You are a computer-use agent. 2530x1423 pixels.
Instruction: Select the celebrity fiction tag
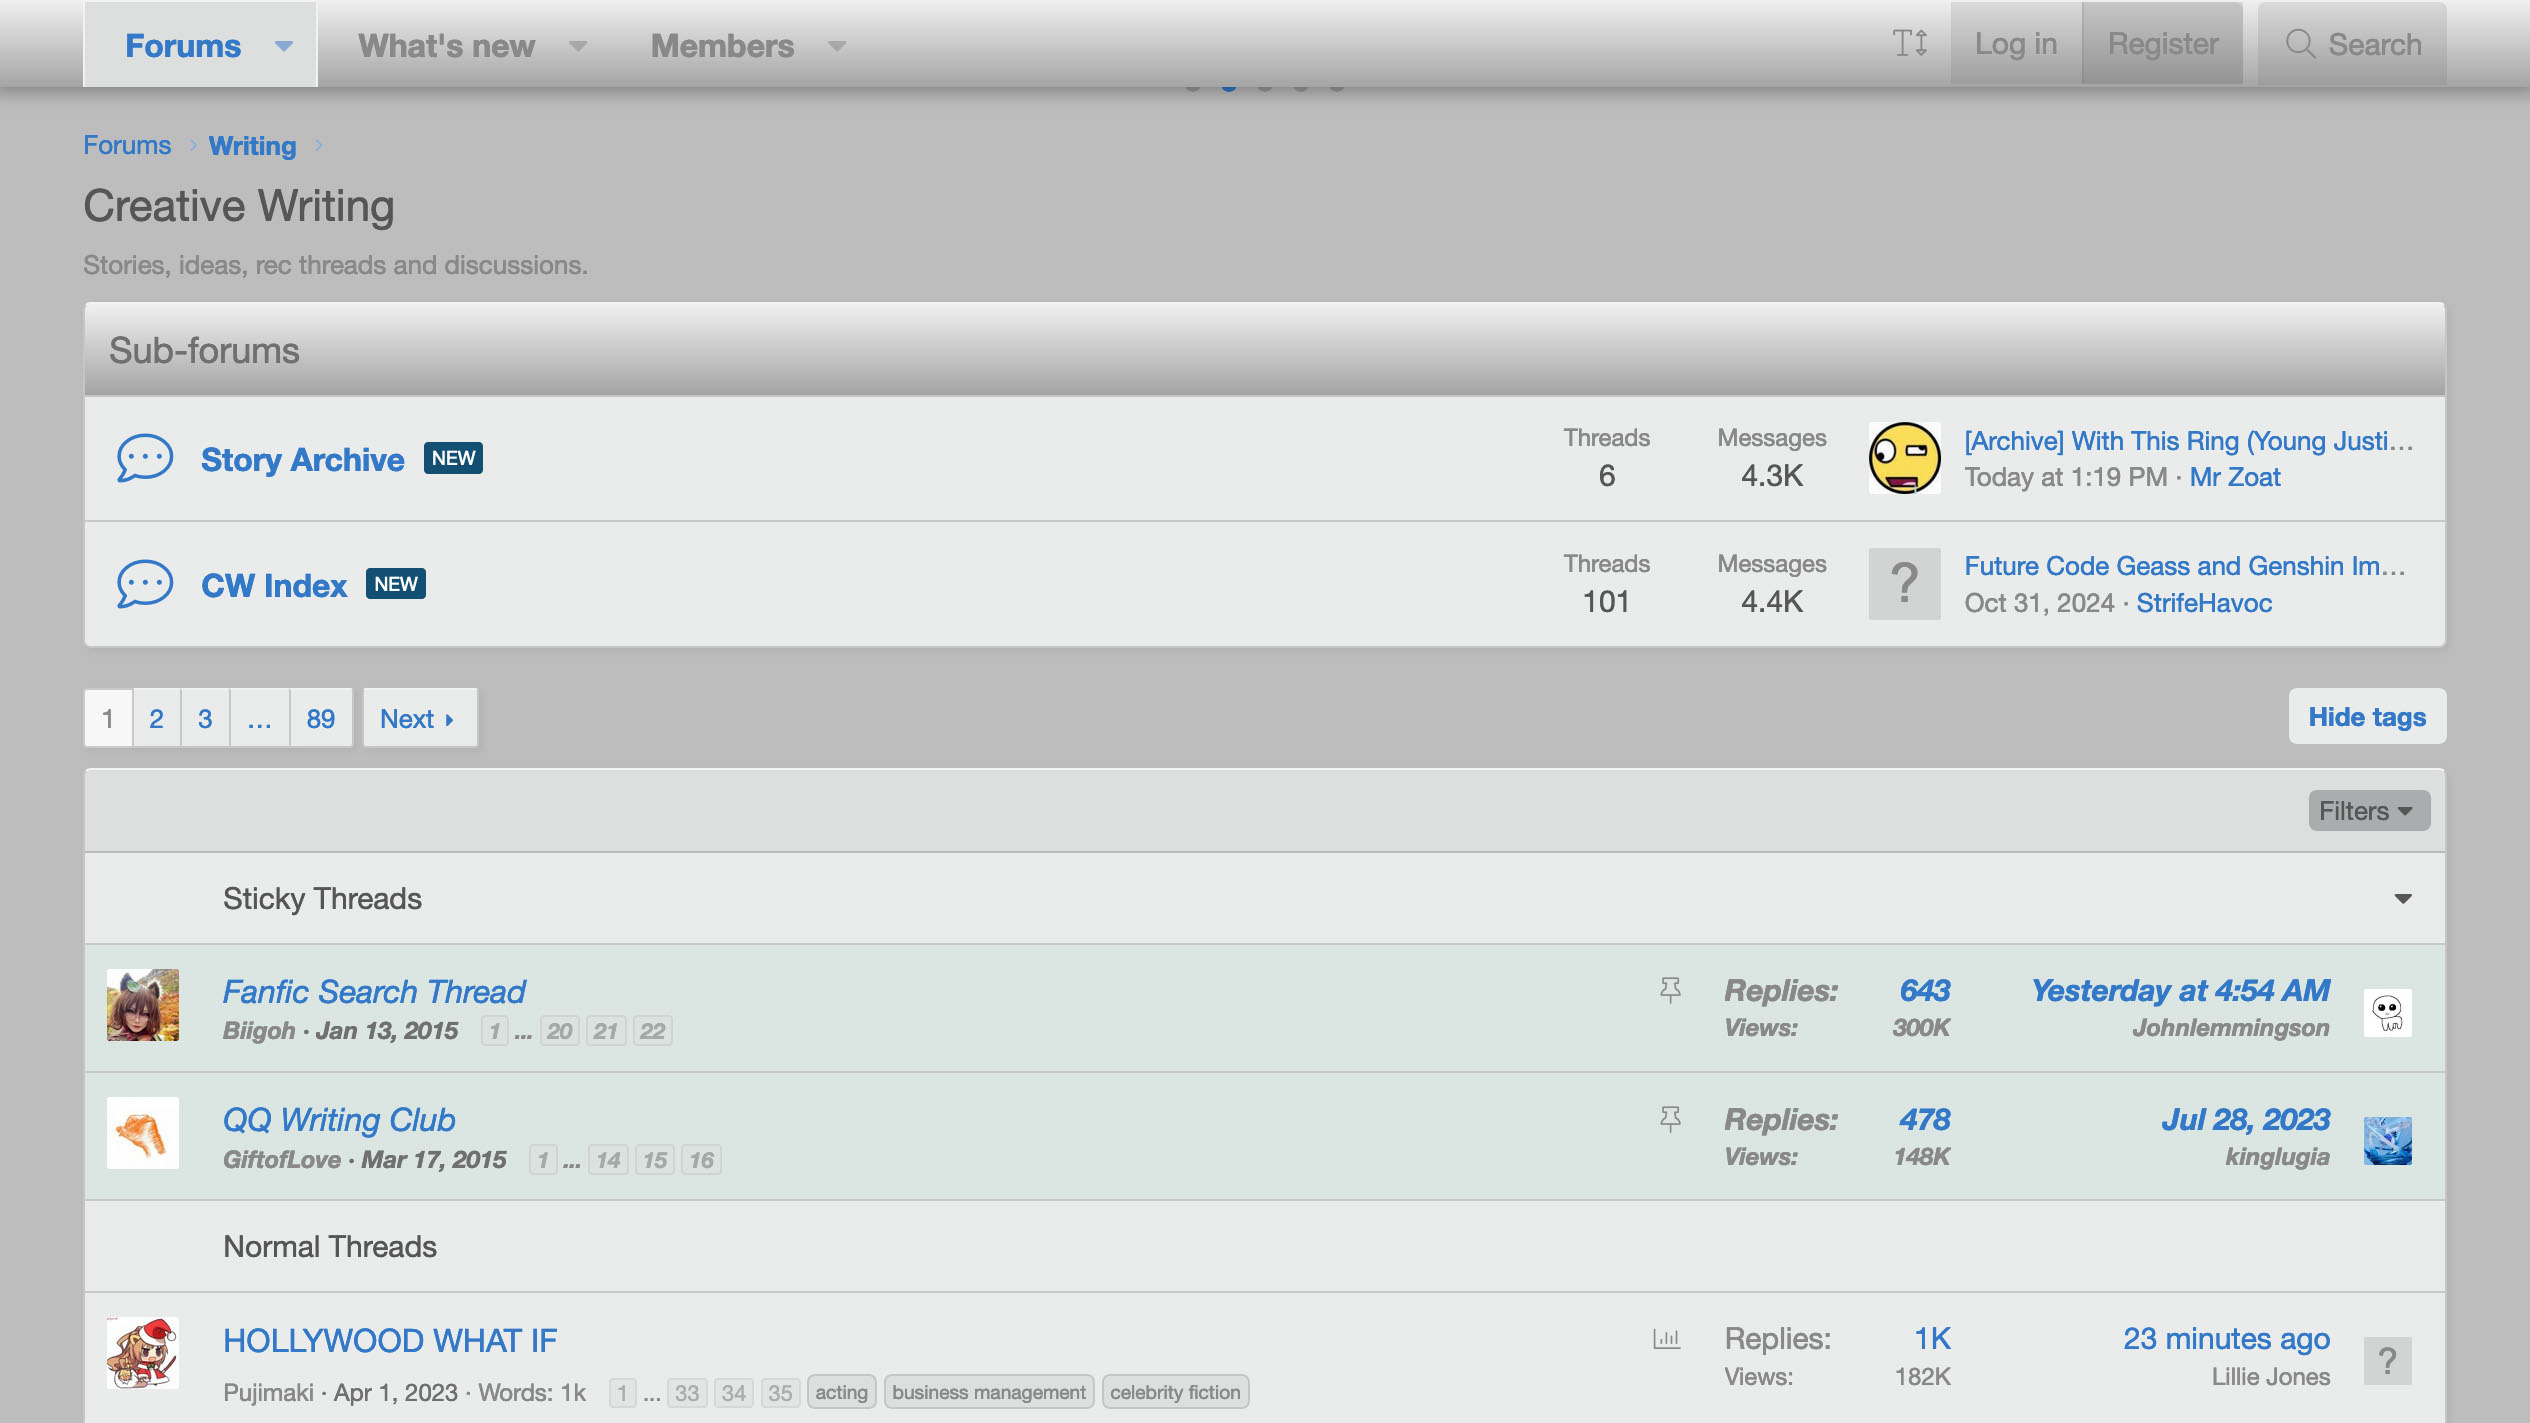(x=1174, y=1392)
